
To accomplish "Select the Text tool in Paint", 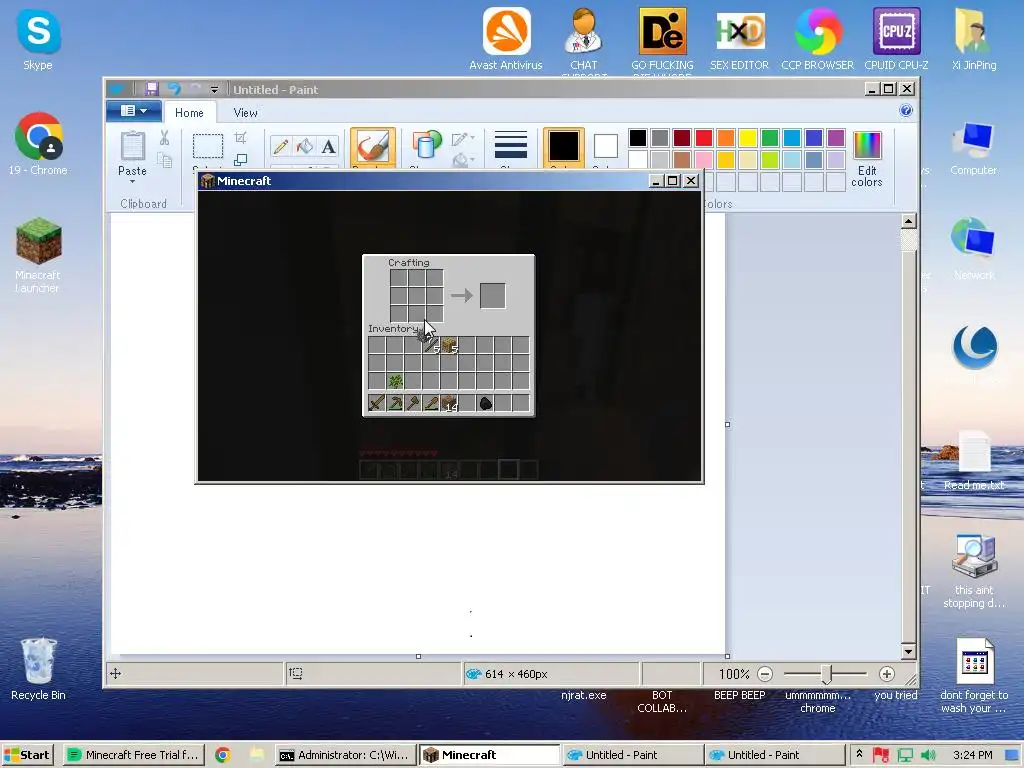I will point(328,146).
